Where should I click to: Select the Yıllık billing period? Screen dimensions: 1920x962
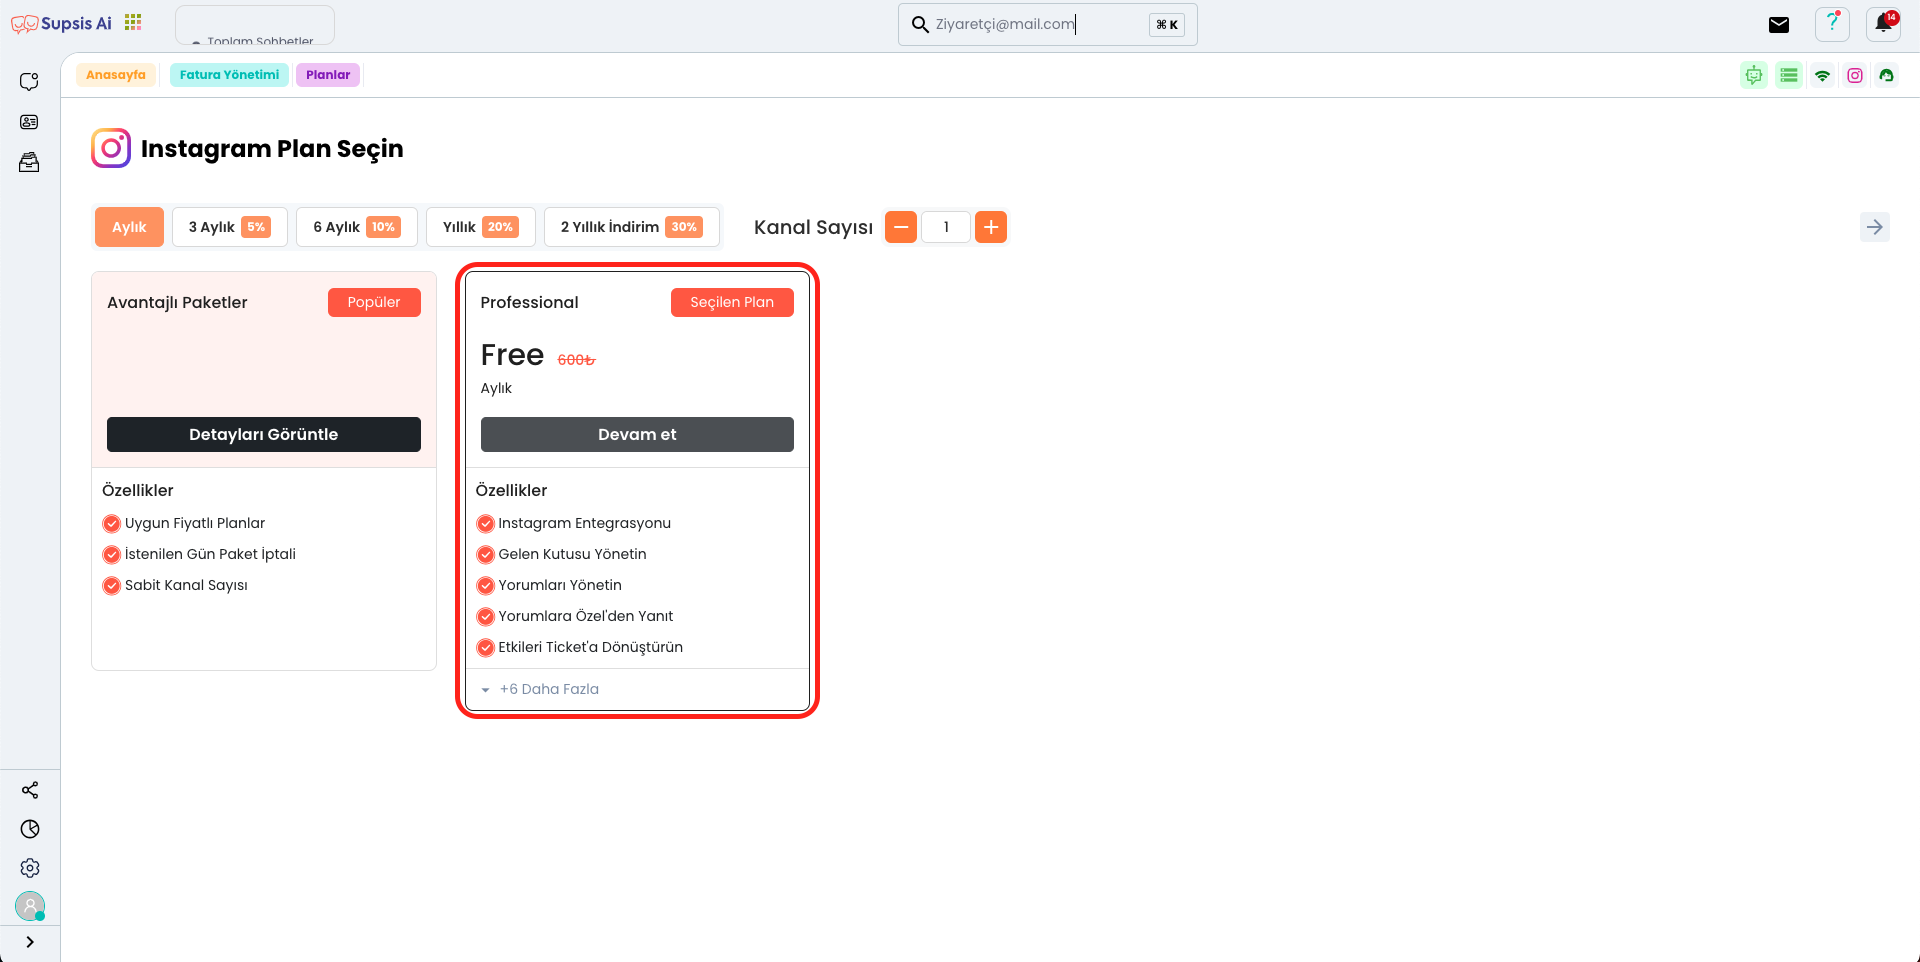(x=481, y=227)
